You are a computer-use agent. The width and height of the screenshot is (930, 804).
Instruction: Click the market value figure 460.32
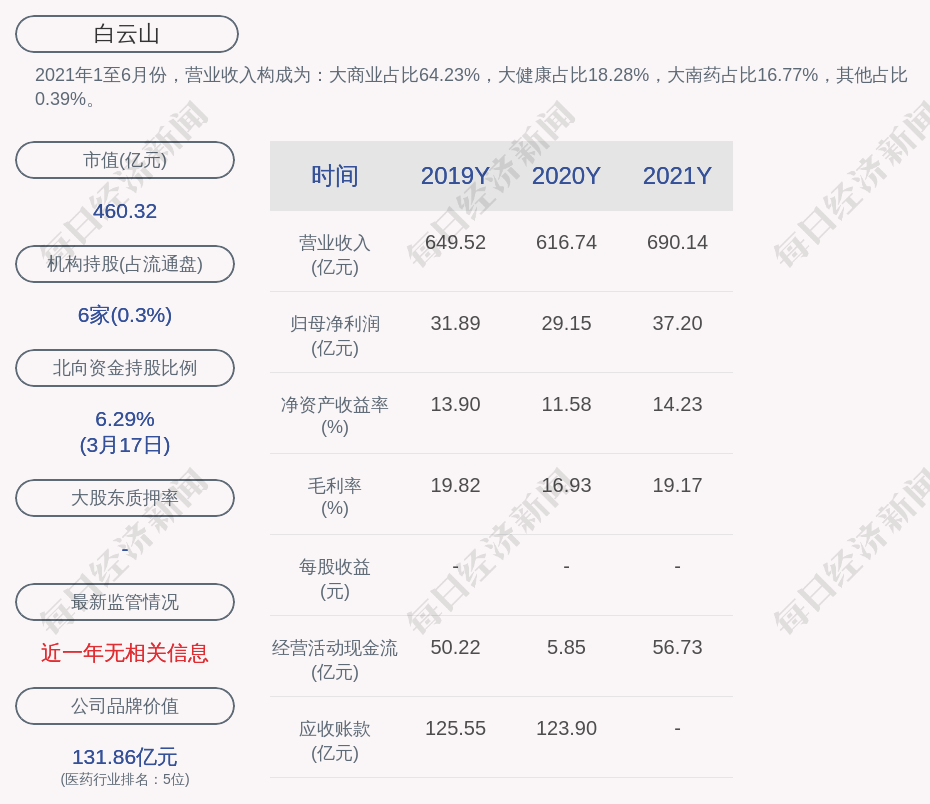(x=125, y=211)
